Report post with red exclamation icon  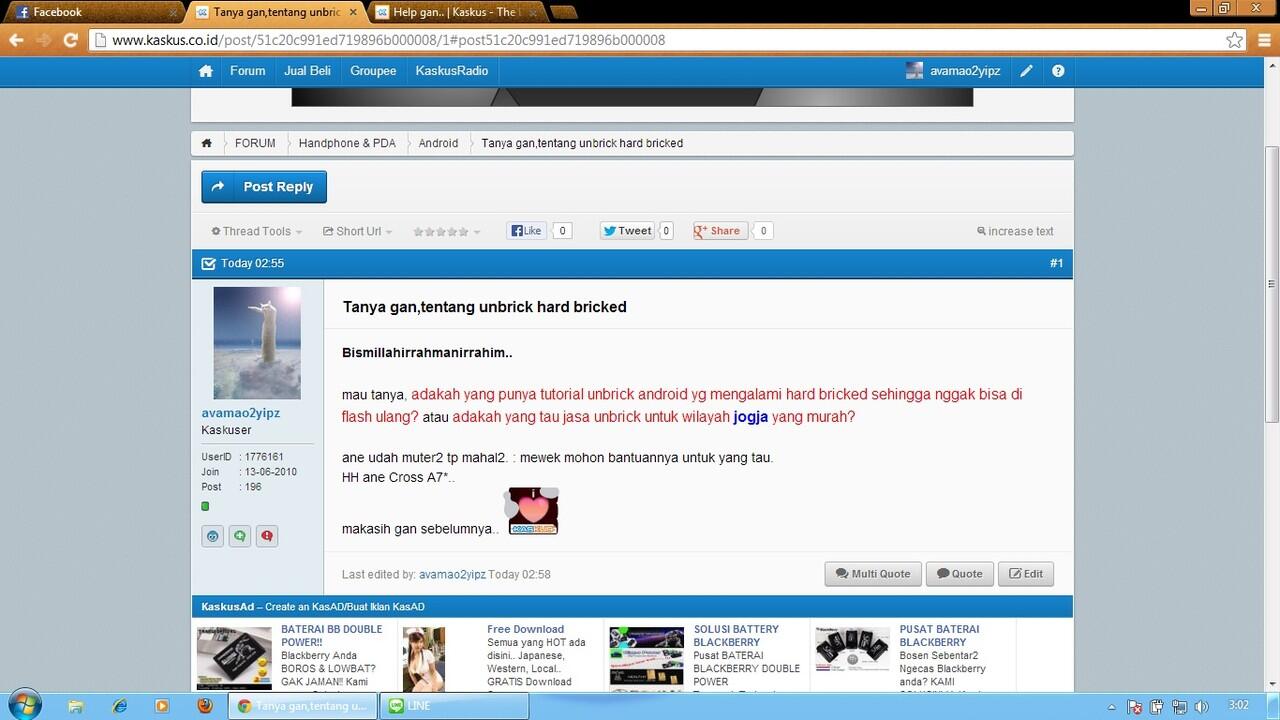pyautogui.click(x=267, y=536)
